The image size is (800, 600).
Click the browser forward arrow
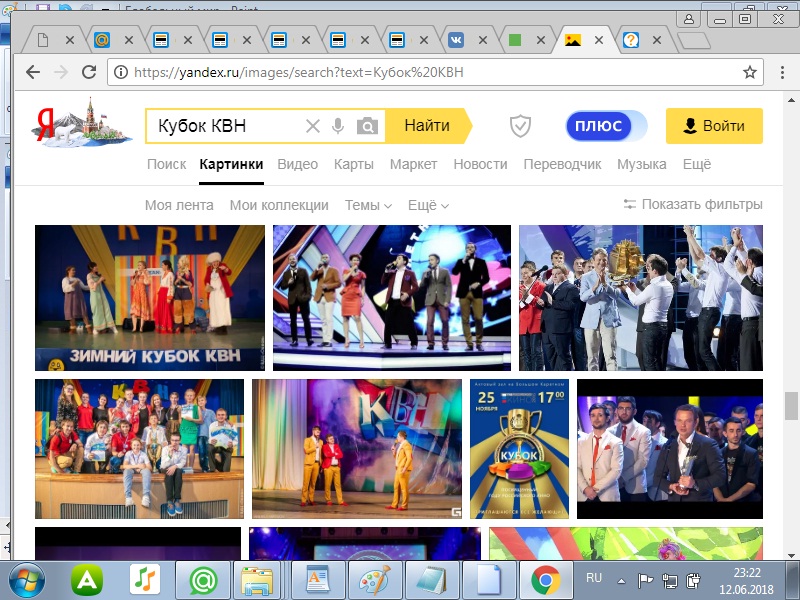click(x=61, y=72)
